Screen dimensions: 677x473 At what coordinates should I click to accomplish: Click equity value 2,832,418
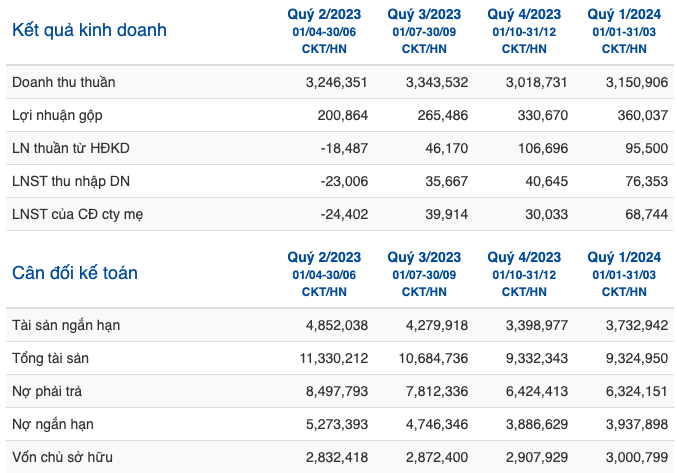coord(337,457)
